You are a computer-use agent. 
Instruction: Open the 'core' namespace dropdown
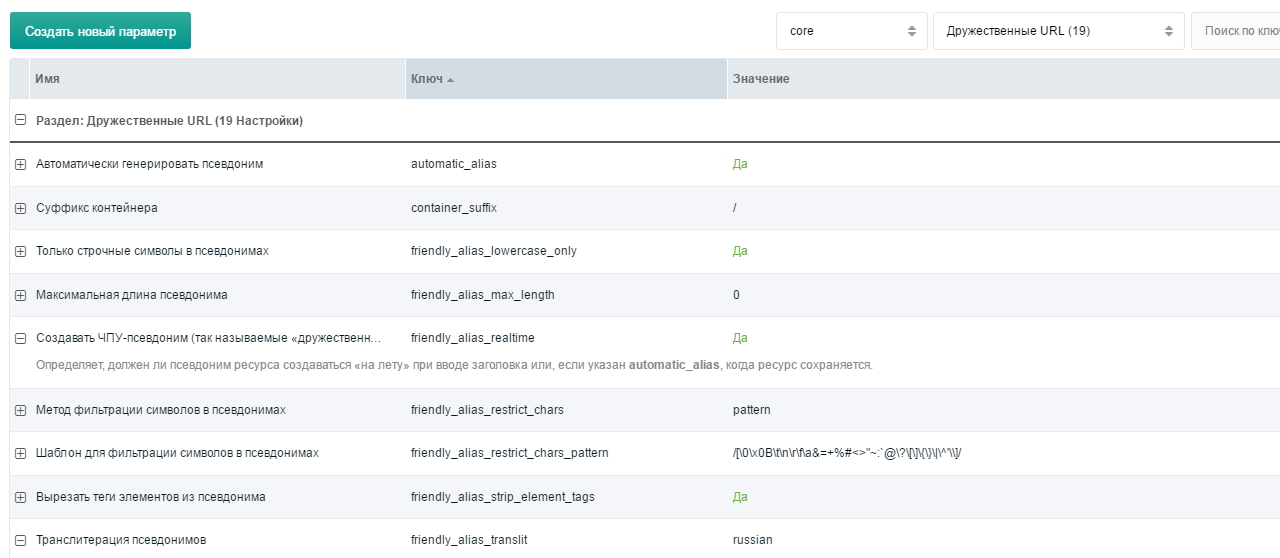coord(852,31)
